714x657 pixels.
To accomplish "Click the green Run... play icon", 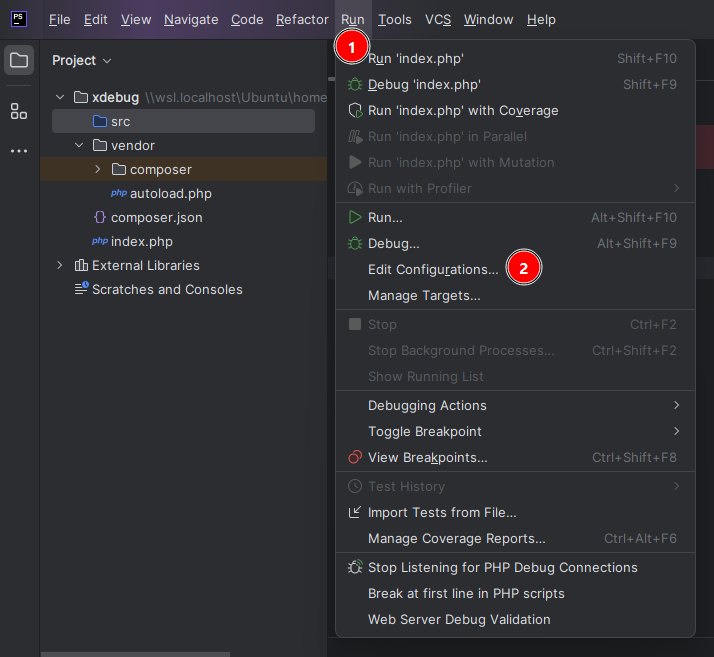I will 354,217.
